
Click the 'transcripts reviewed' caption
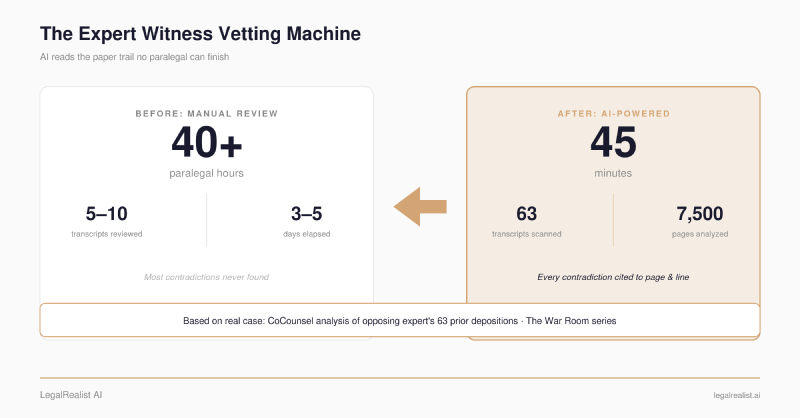tap(107, 234)
